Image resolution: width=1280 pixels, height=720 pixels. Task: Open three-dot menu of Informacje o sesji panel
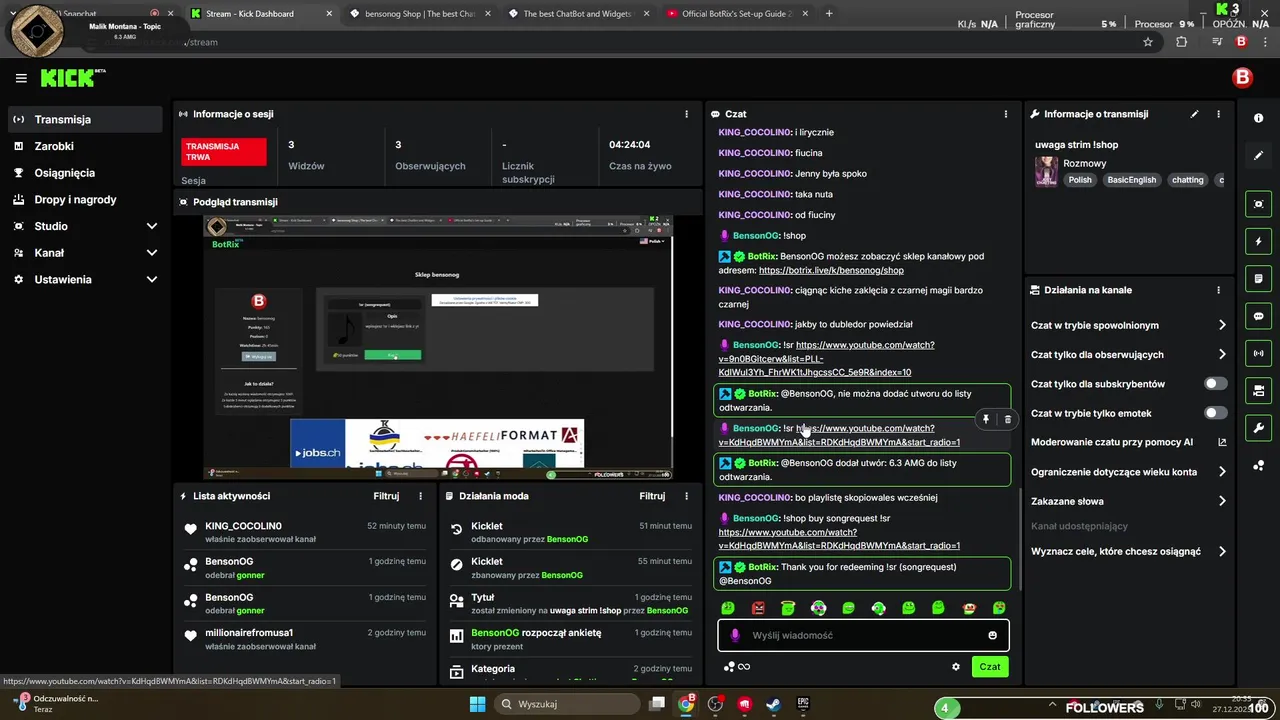pos(686,114)
